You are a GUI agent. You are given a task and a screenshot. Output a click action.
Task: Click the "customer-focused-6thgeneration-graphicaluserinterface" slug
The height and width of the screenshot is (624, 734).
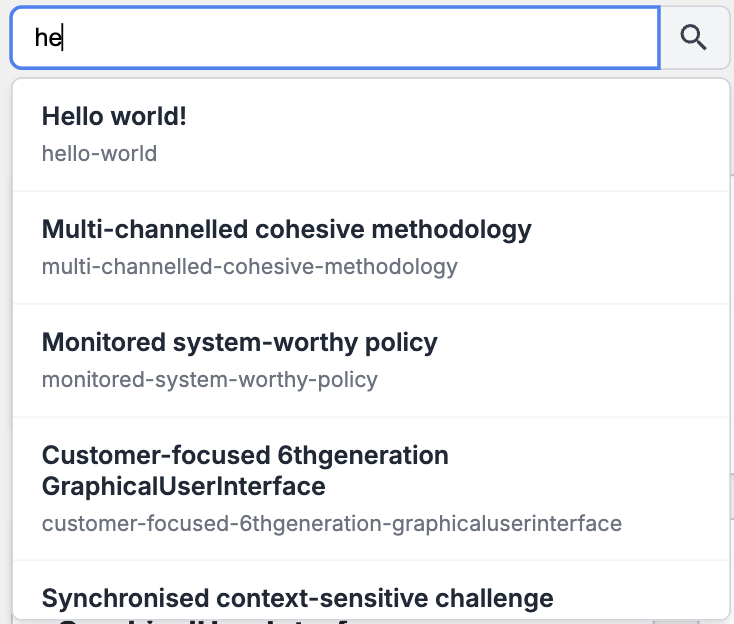tap(331, 523)
